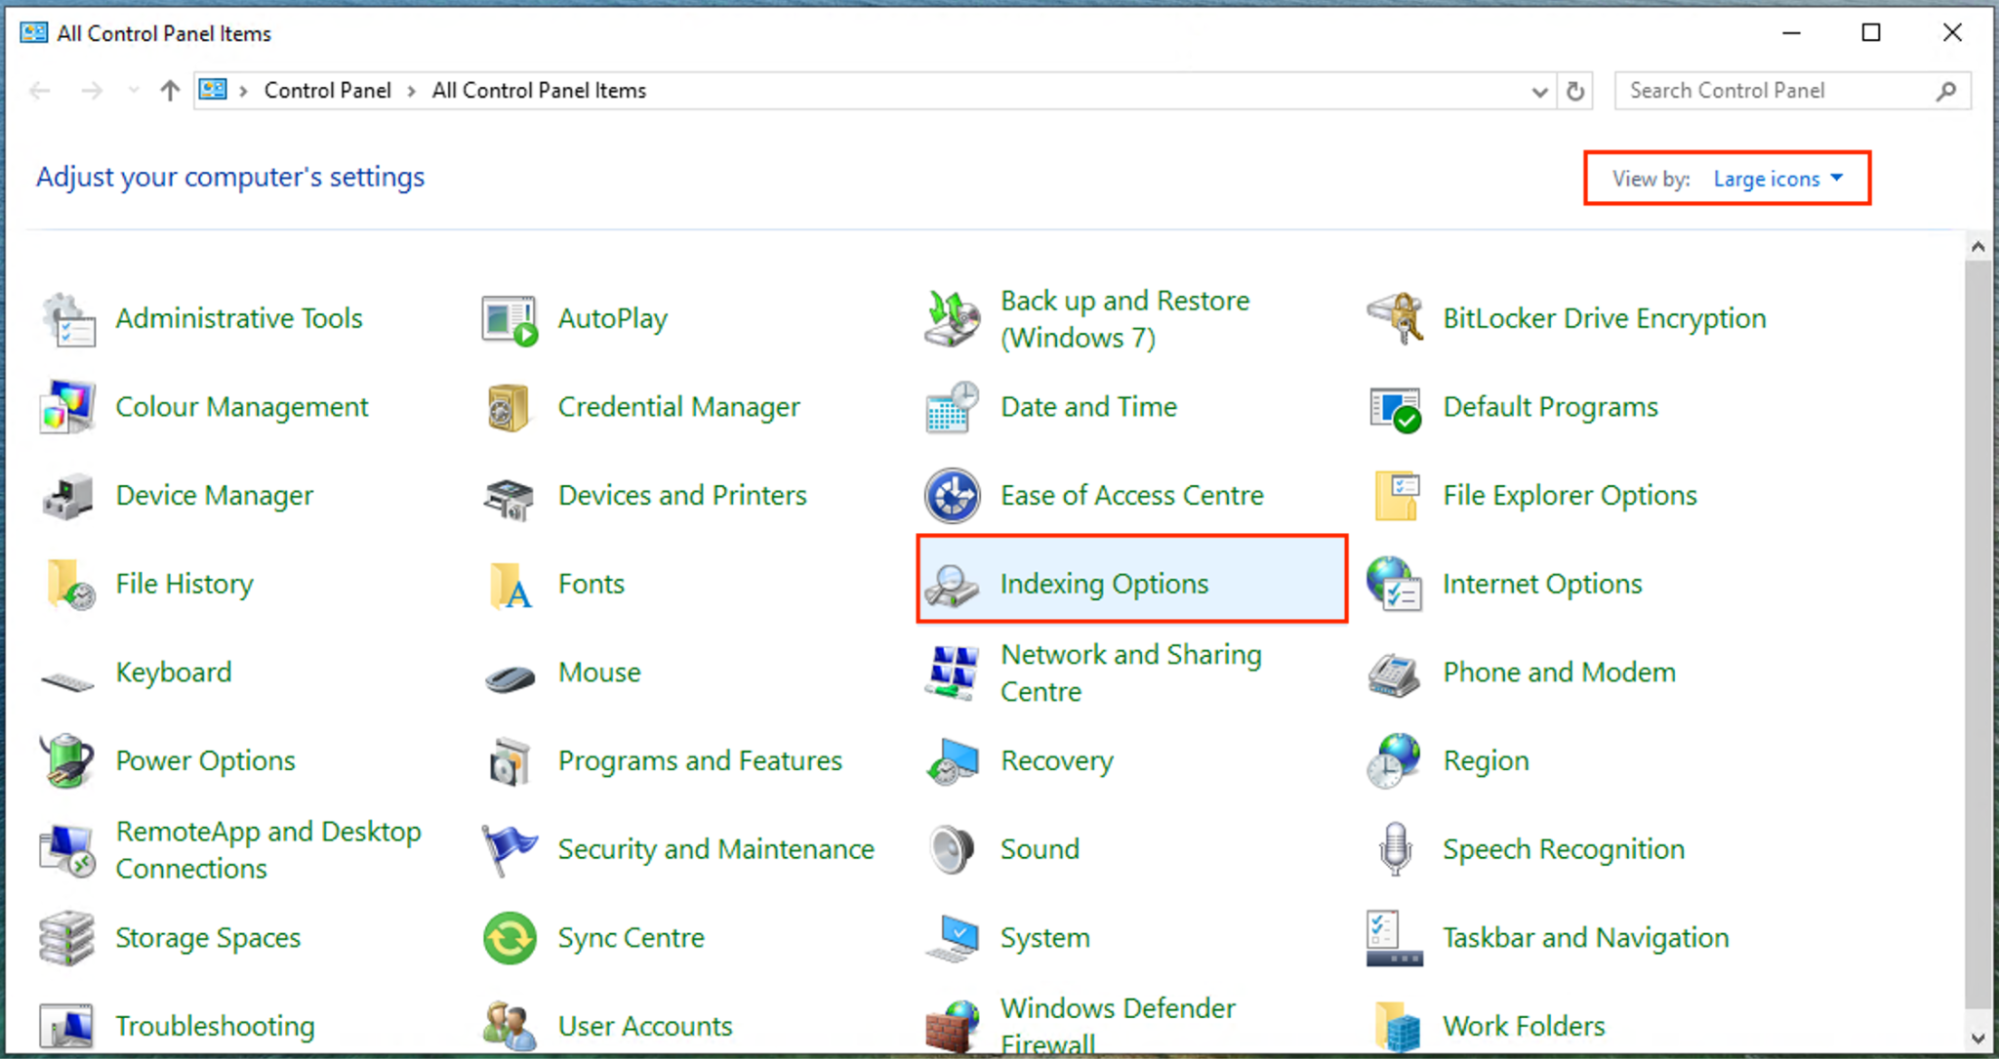The width and height of the screenshot is (1999, 1060).
Task: Click the back navigation arrow
Action: (39, 90)
